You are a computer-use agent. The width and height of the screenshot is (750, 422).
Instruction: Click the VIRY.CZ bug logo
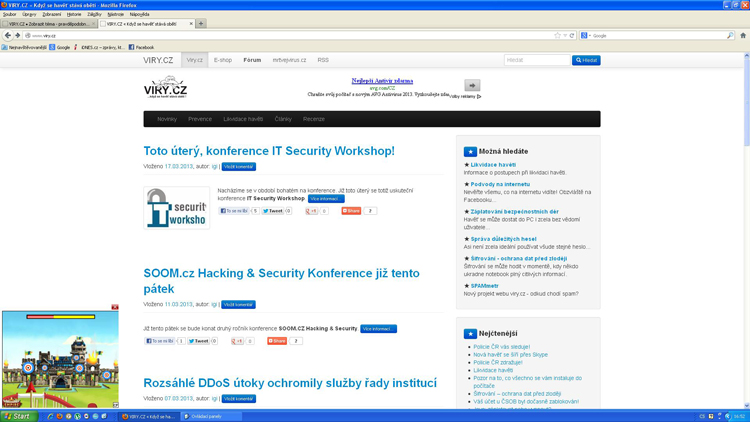tap(165, 87)
